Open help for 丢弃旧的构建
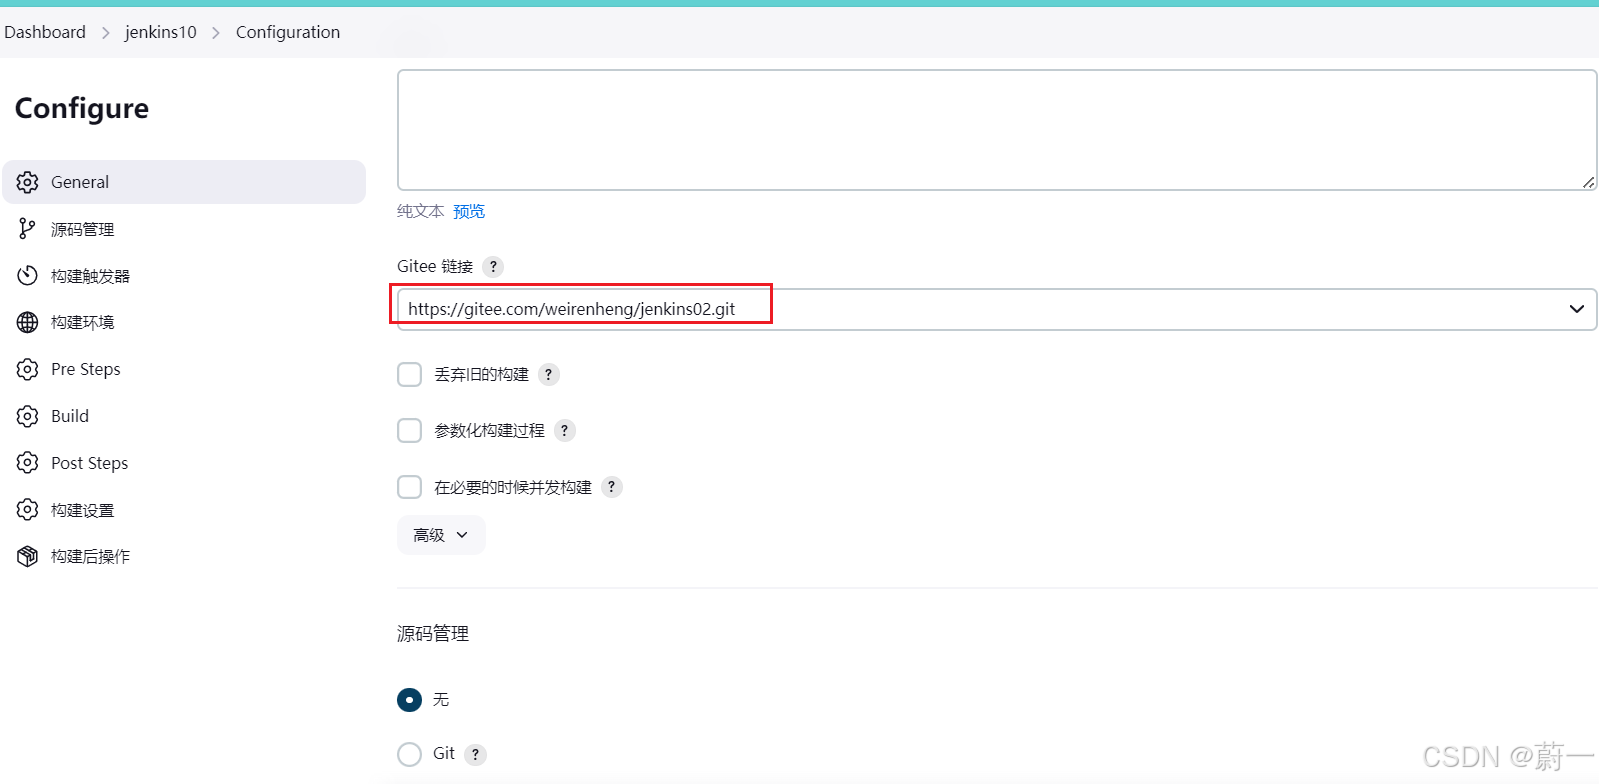 click(x=548, y=374)
